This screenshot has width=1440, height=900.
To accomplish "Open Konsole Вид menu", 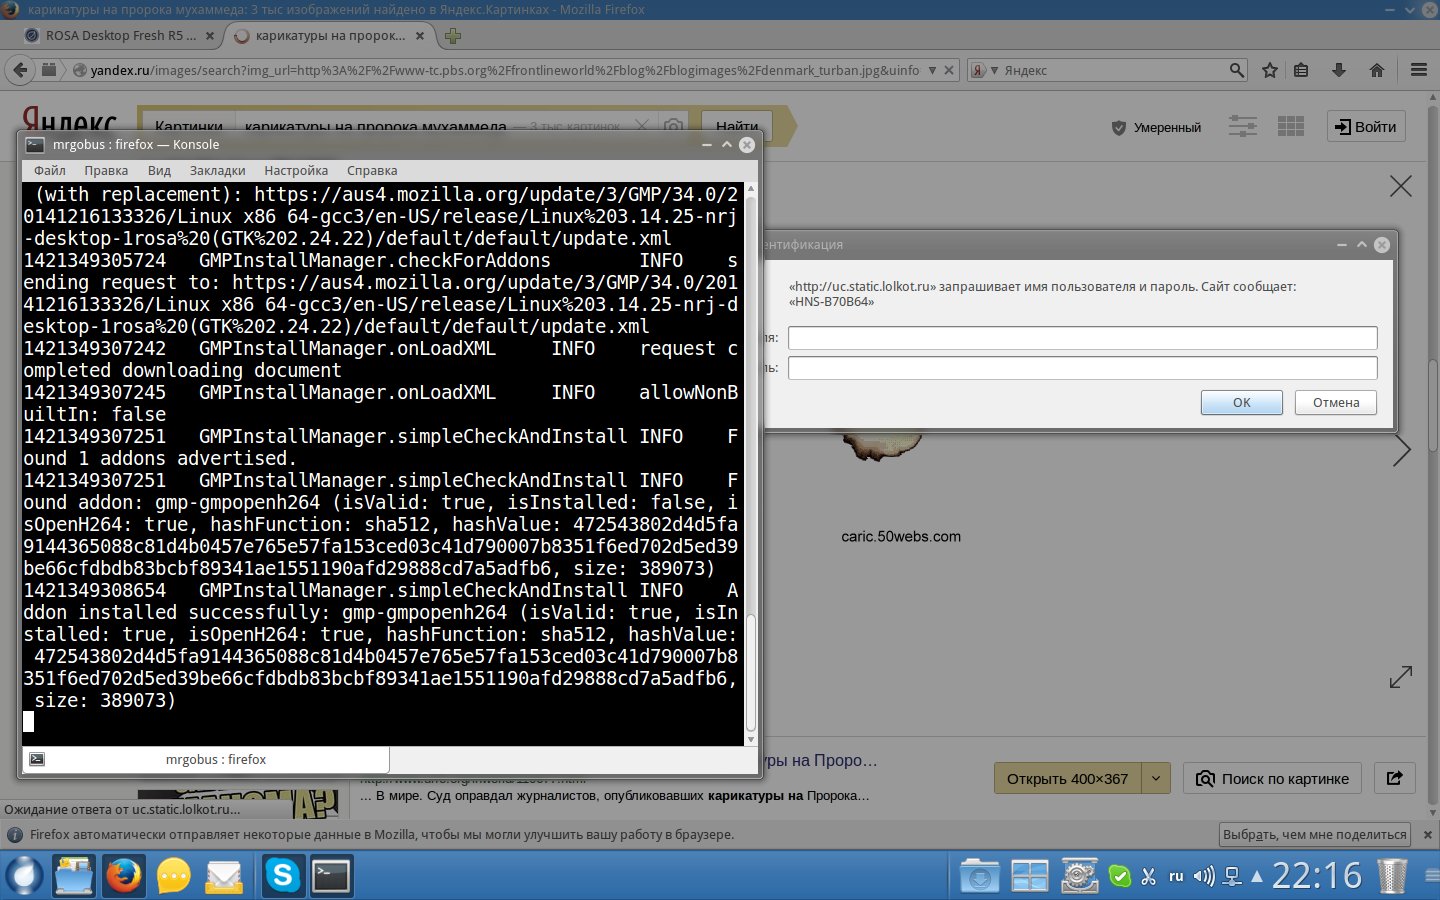I will point(159,171).
